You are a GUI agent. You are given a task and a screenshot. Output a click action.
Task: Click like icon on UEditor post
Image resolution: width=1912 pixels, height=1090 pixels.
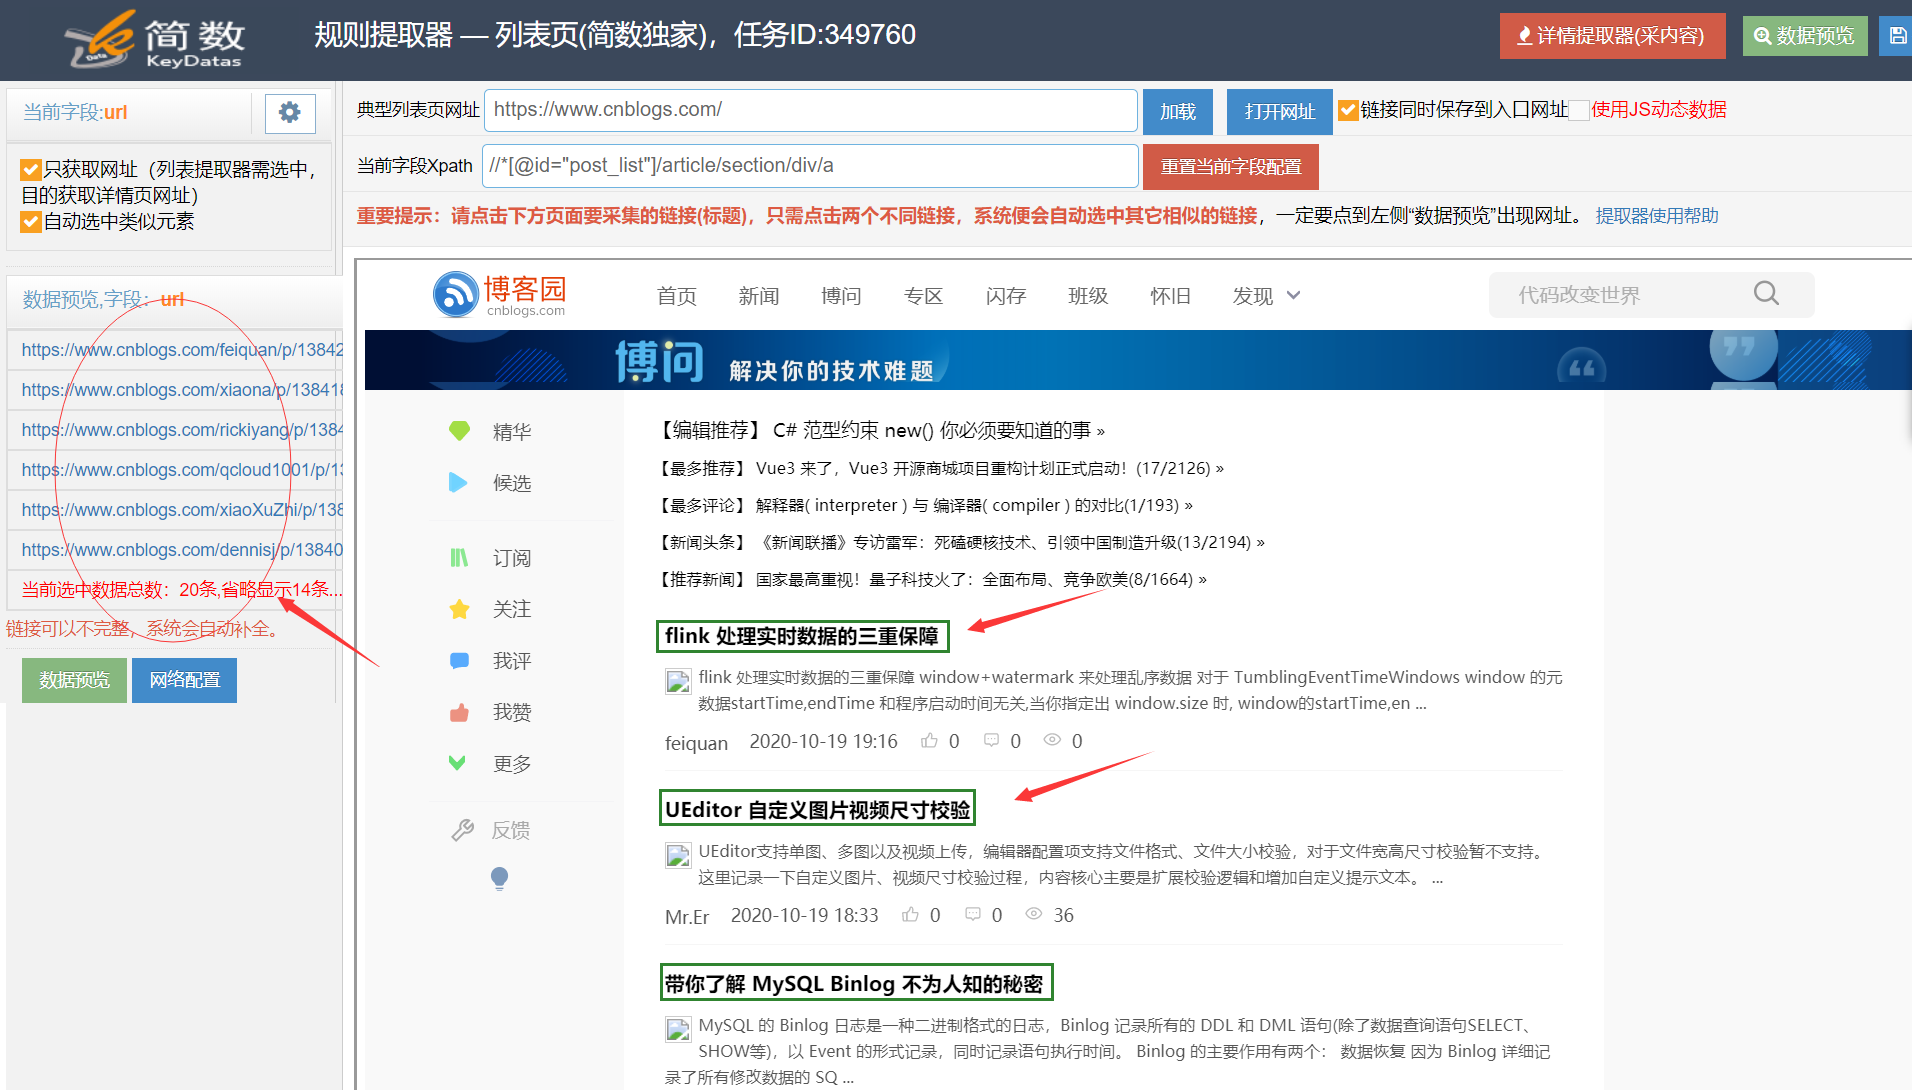point(910,915)
